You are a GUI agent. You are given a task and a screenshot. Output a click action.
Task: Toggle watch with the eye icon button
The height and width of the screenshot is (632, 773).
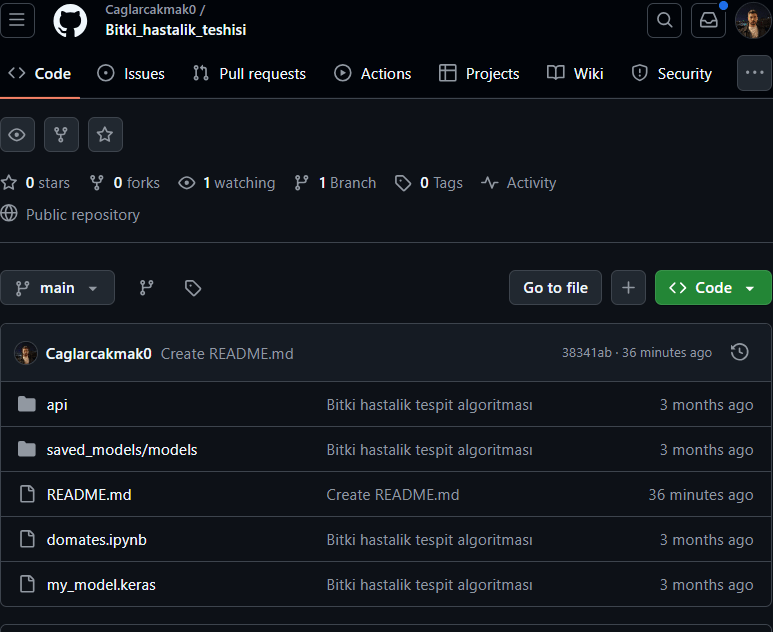pyautogui.click(x=18, y=134)
